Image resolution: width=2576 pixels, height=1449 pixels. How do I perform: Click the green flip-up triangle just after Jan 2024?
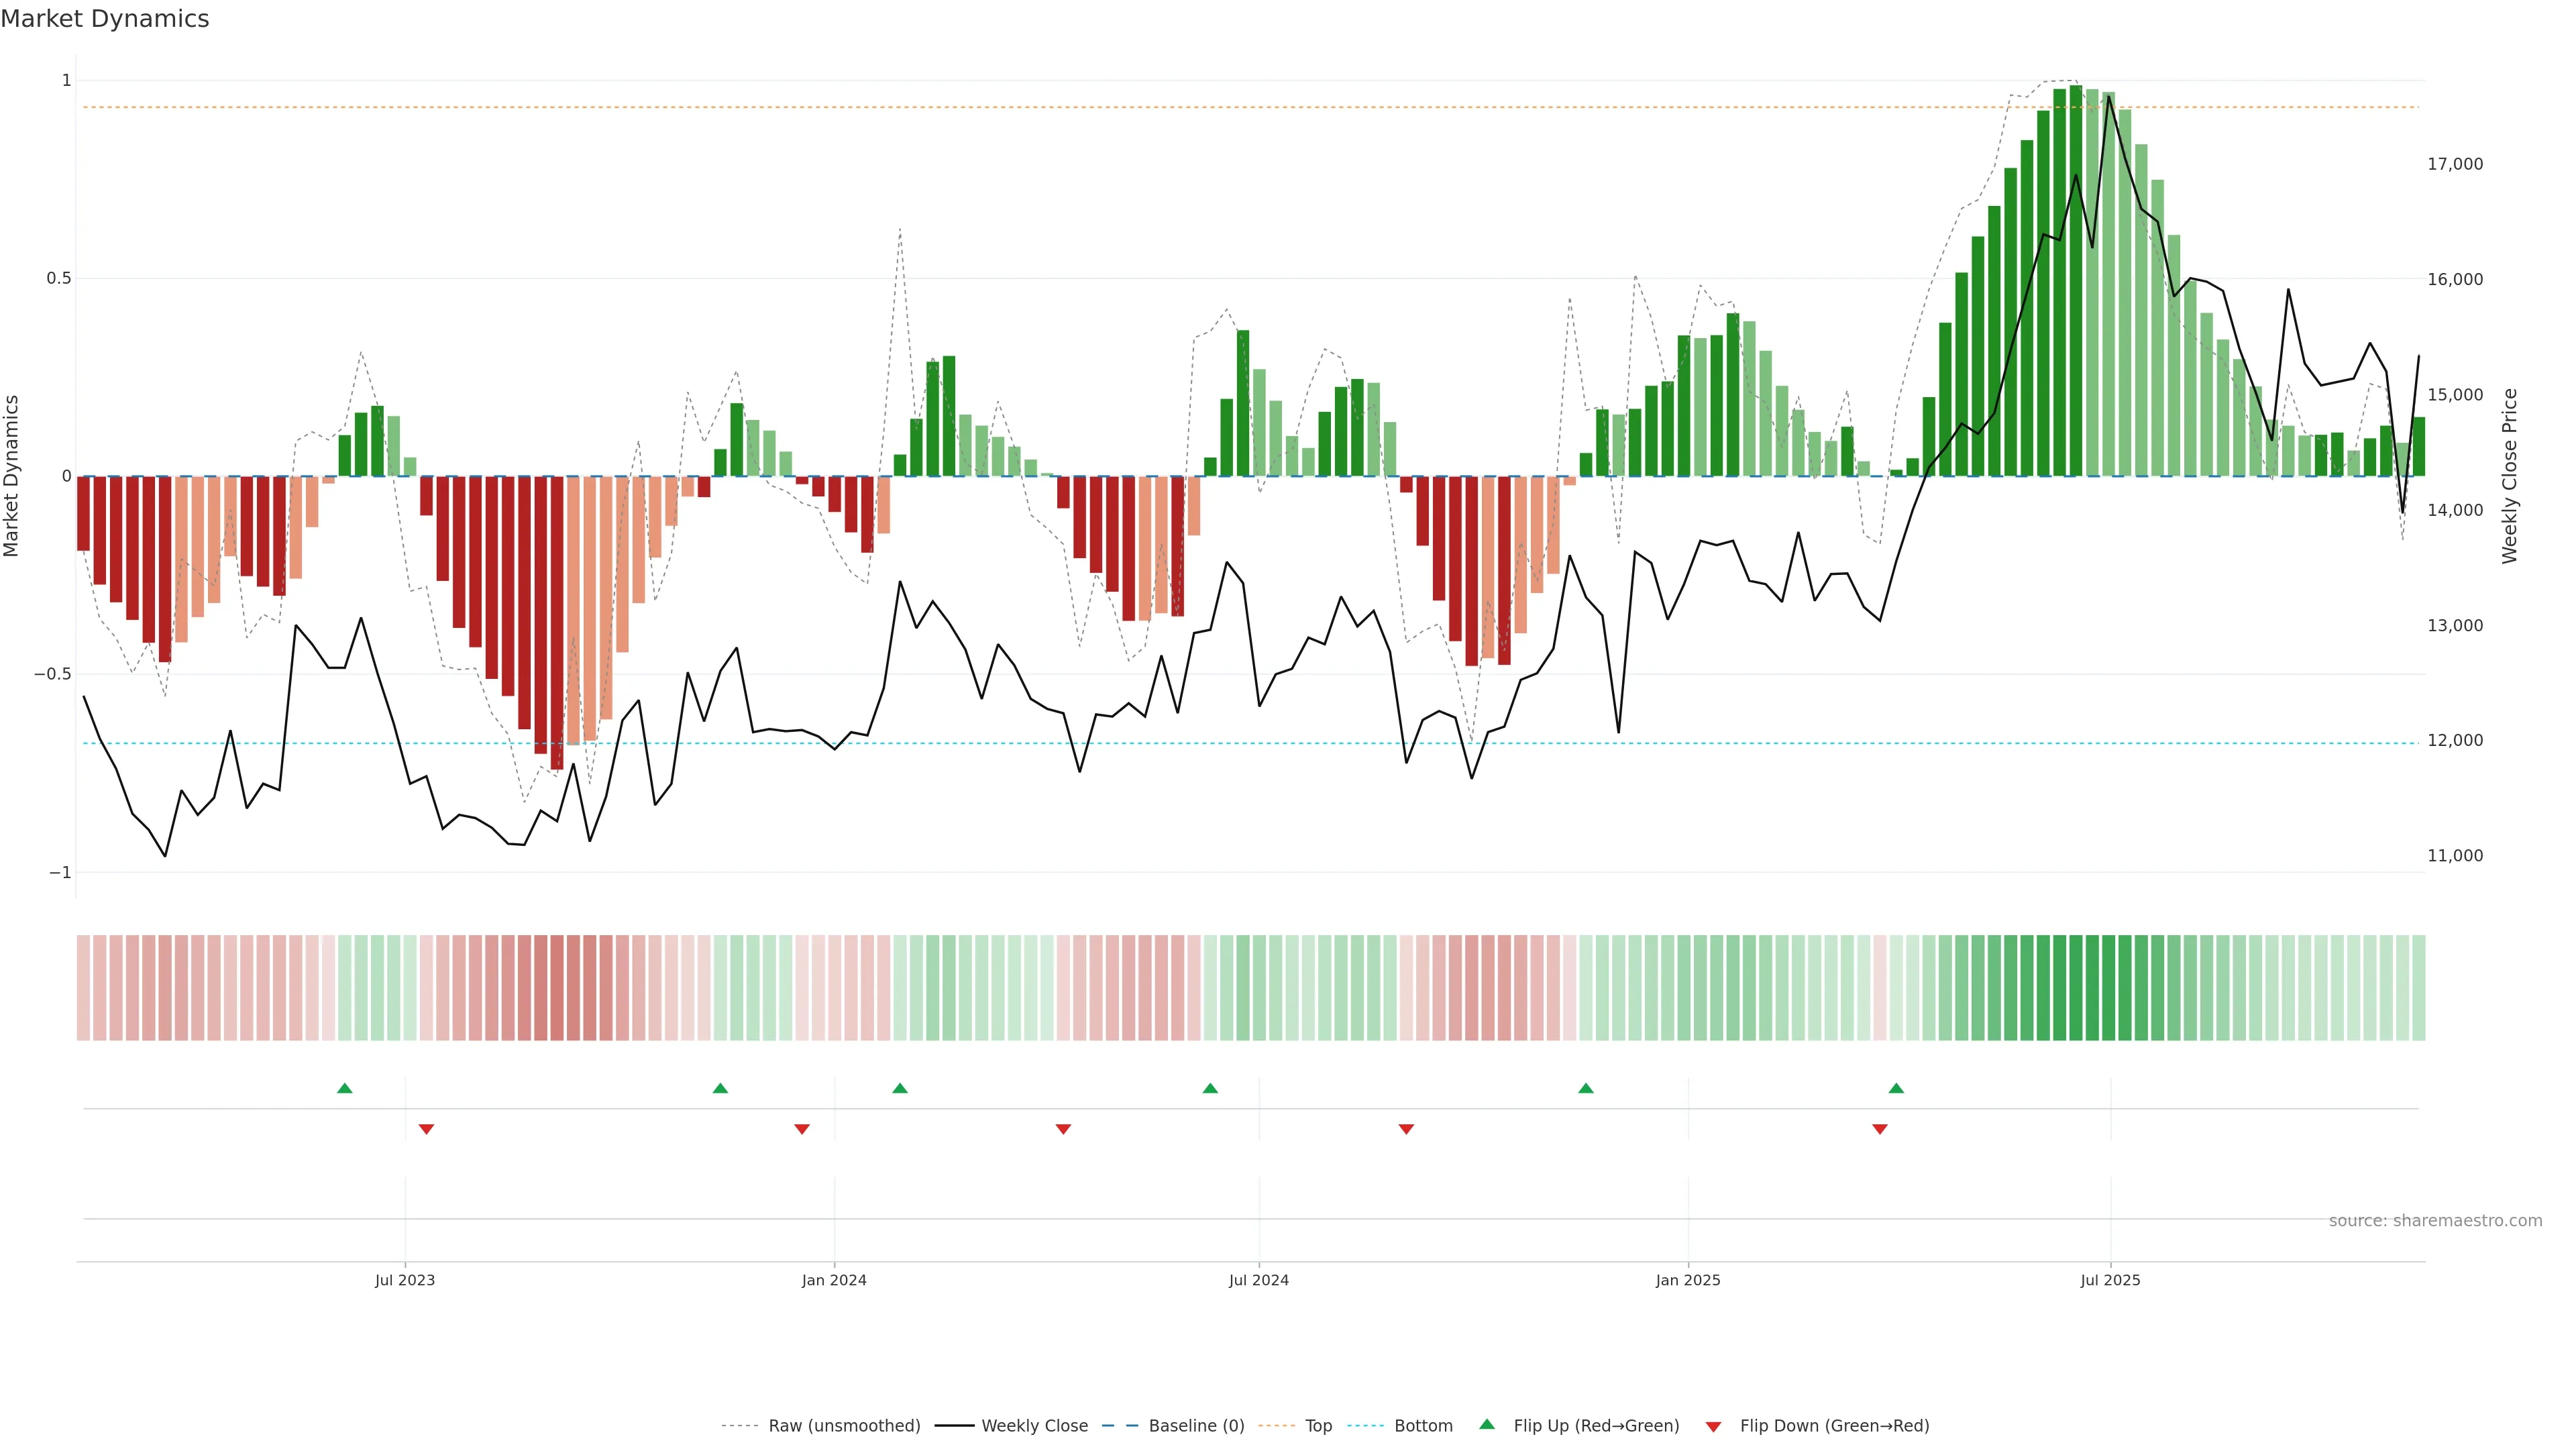point(900,1088)
